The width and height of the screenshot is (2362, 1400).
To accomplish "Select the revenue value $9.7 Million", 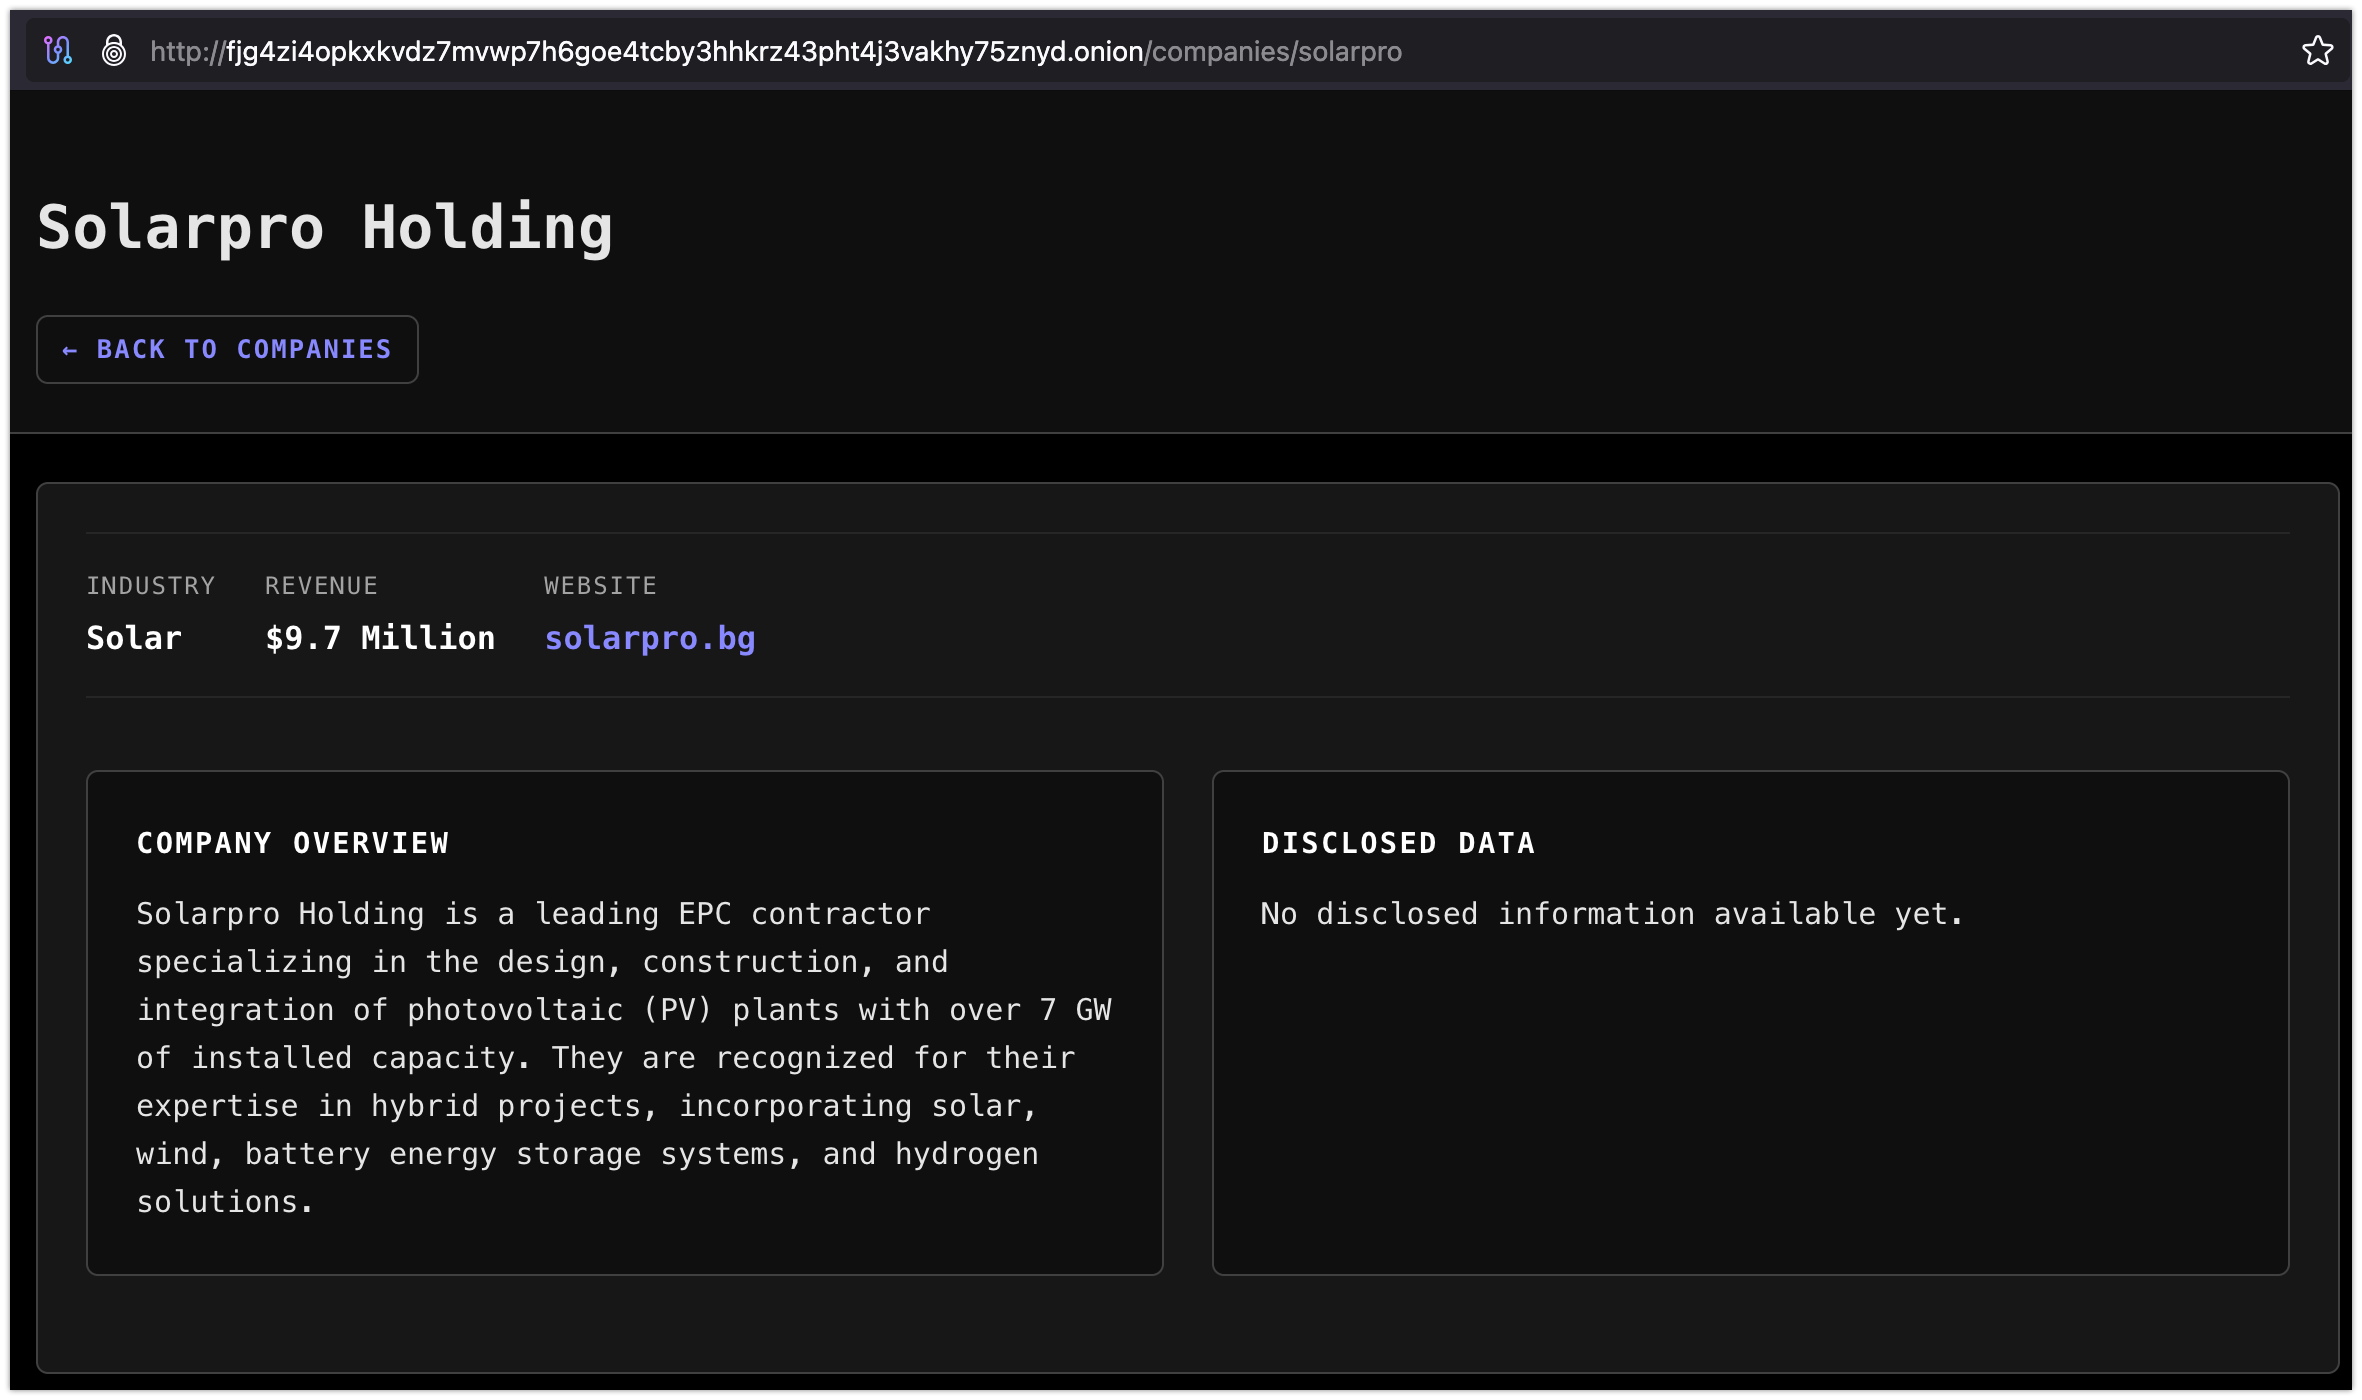I will [380, 638].
